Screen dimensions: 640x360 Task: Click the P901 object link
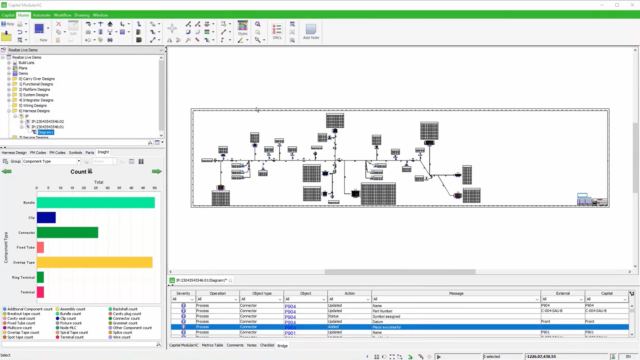point(290,333)
